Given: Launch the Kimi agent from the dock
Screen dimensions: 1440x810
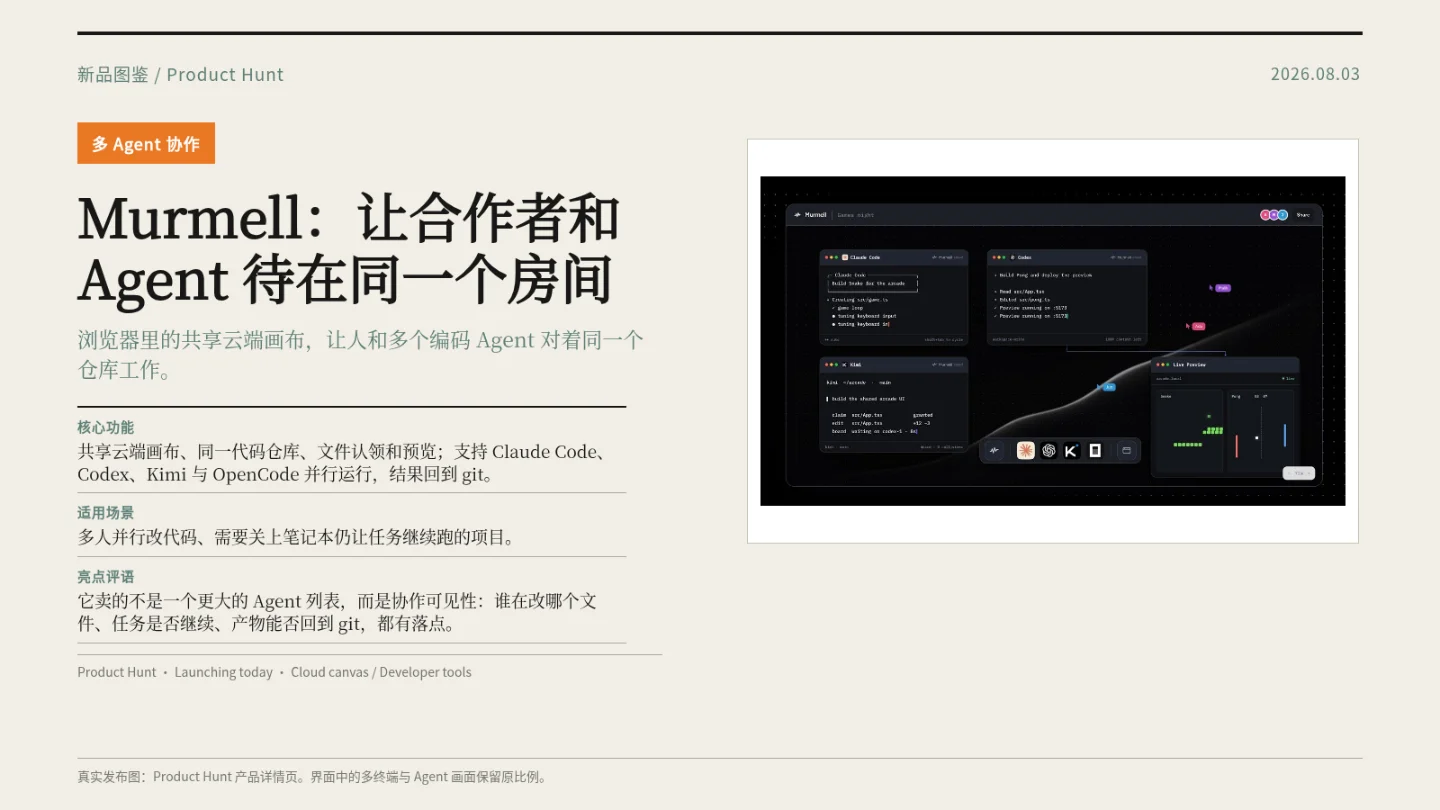Looking at the screenshot, I should pyautogui.click(x=1071, y=451).
